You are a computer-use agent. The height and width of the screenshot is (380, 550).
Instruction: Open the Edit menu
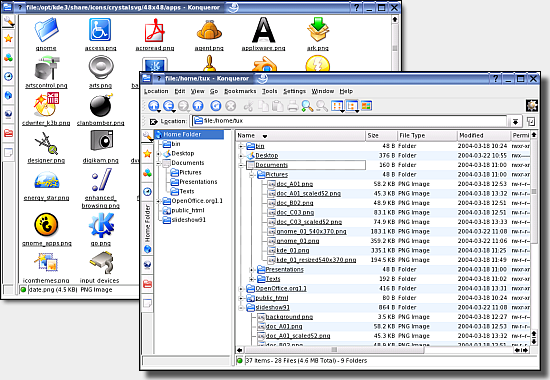click(x=180, y=91)
